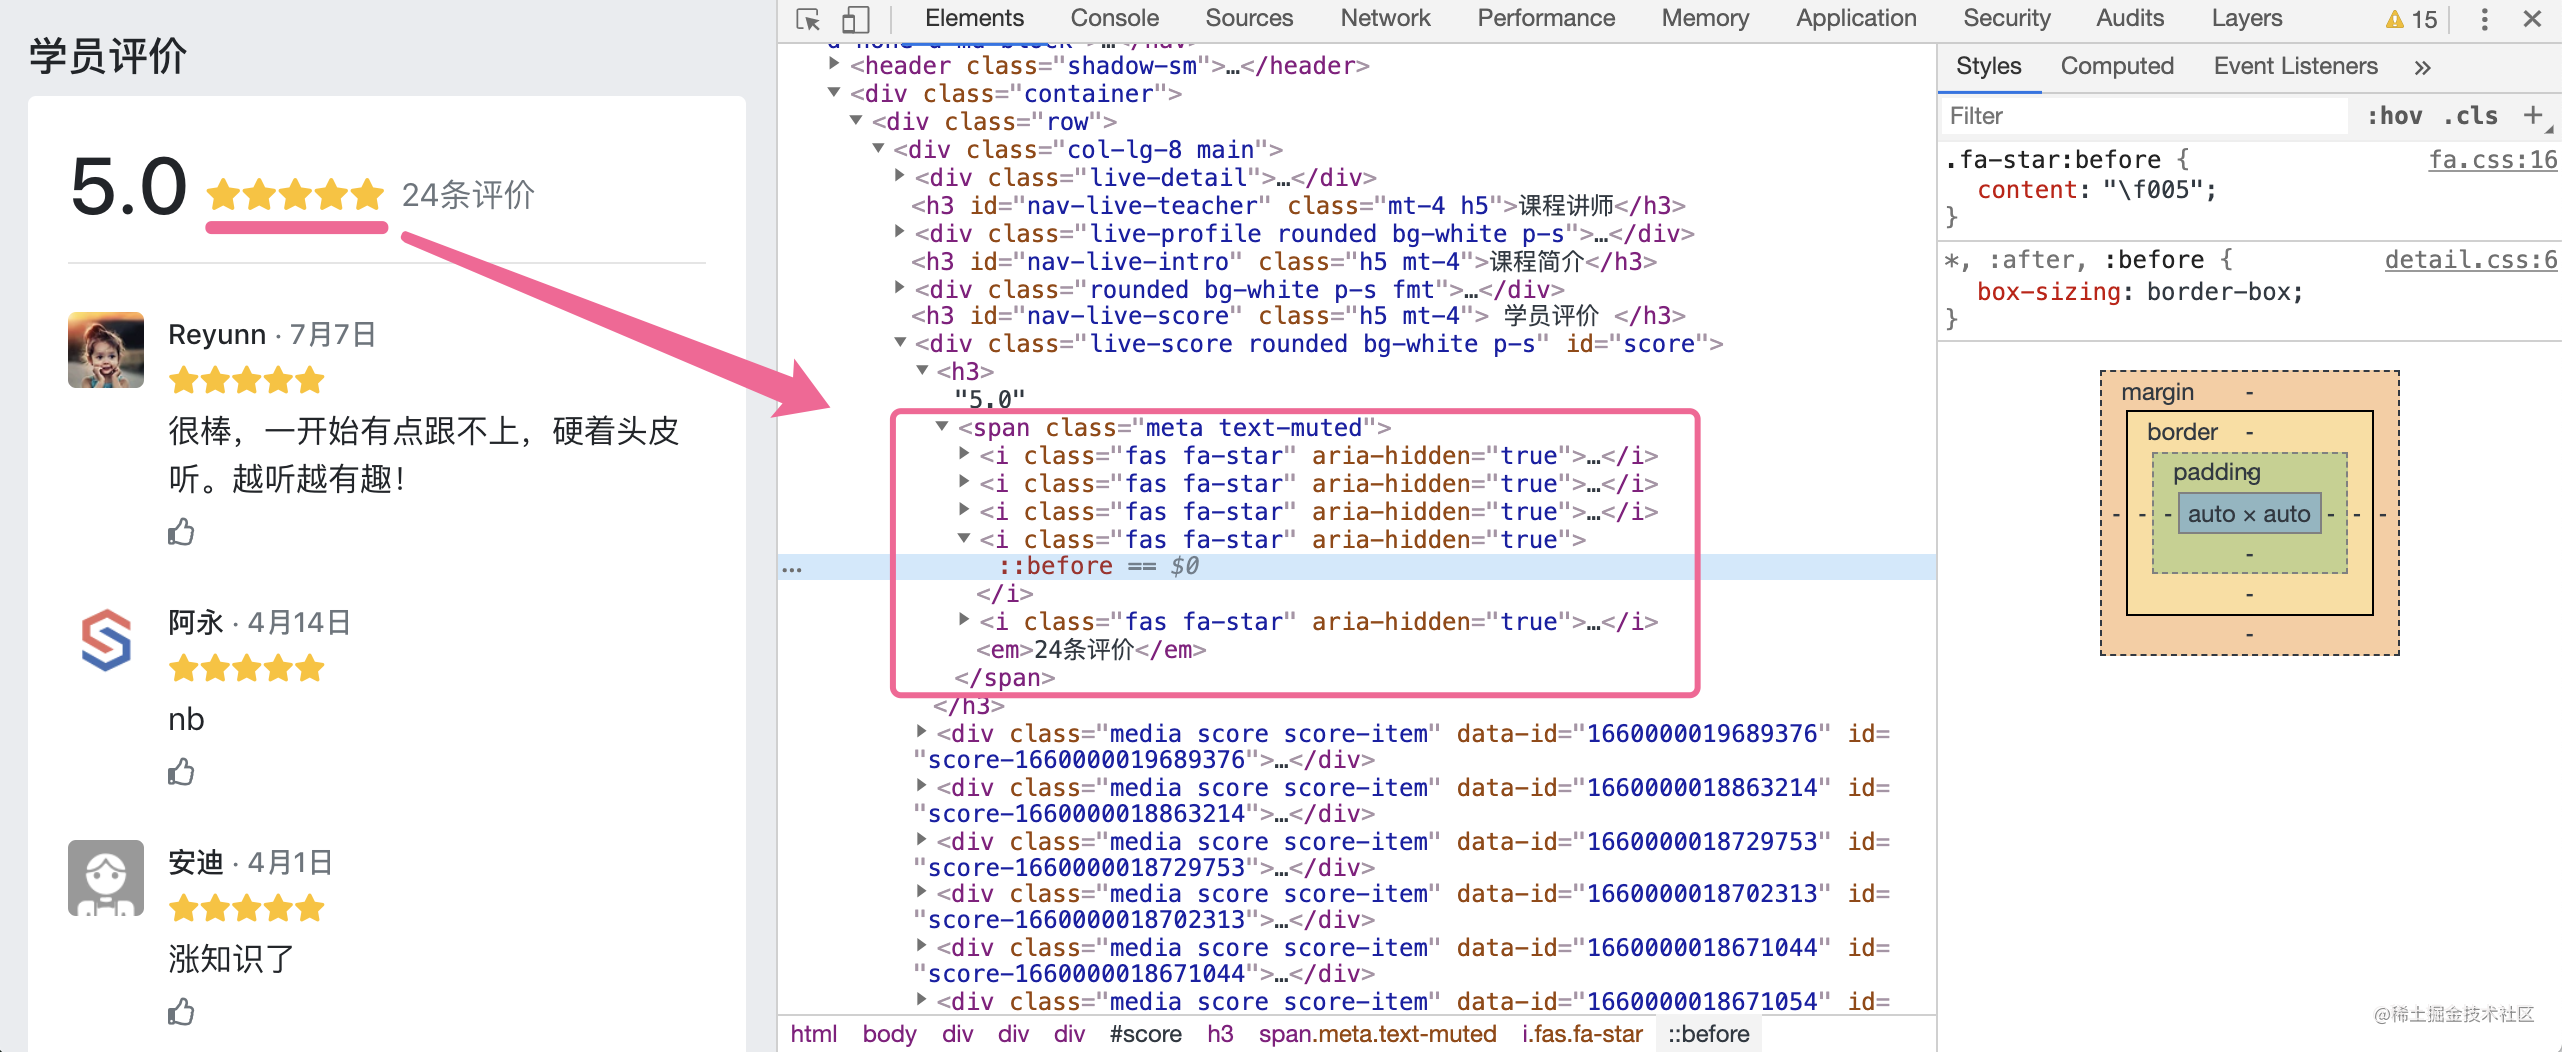This screenshot has width=2562, height=1052.
Task: Click the box-sizing border-box declaration
Action: pyautogui.click(x=2140, y=292)
